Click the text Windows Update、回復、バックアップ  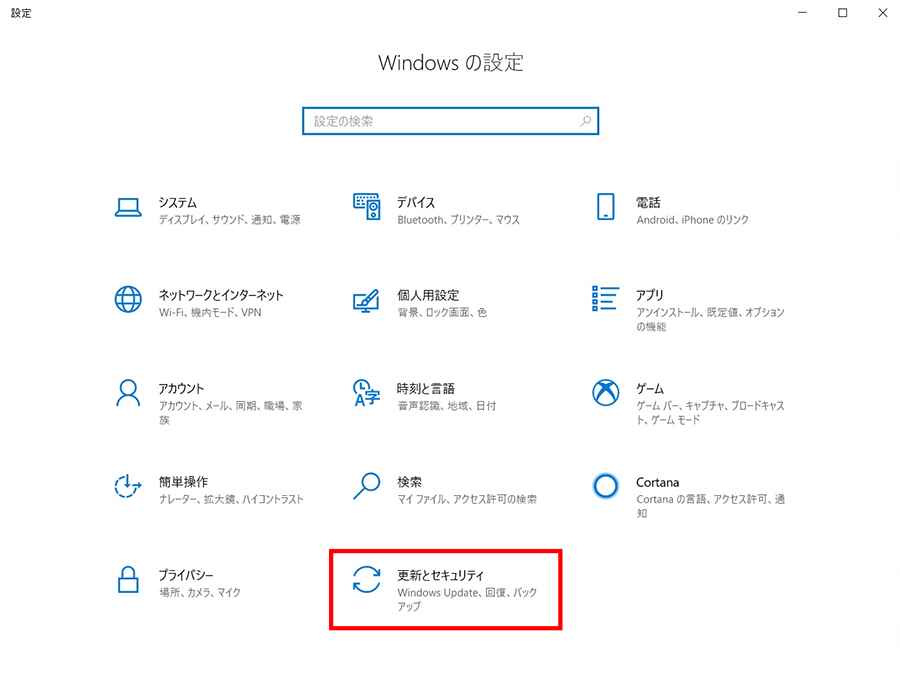467,599
